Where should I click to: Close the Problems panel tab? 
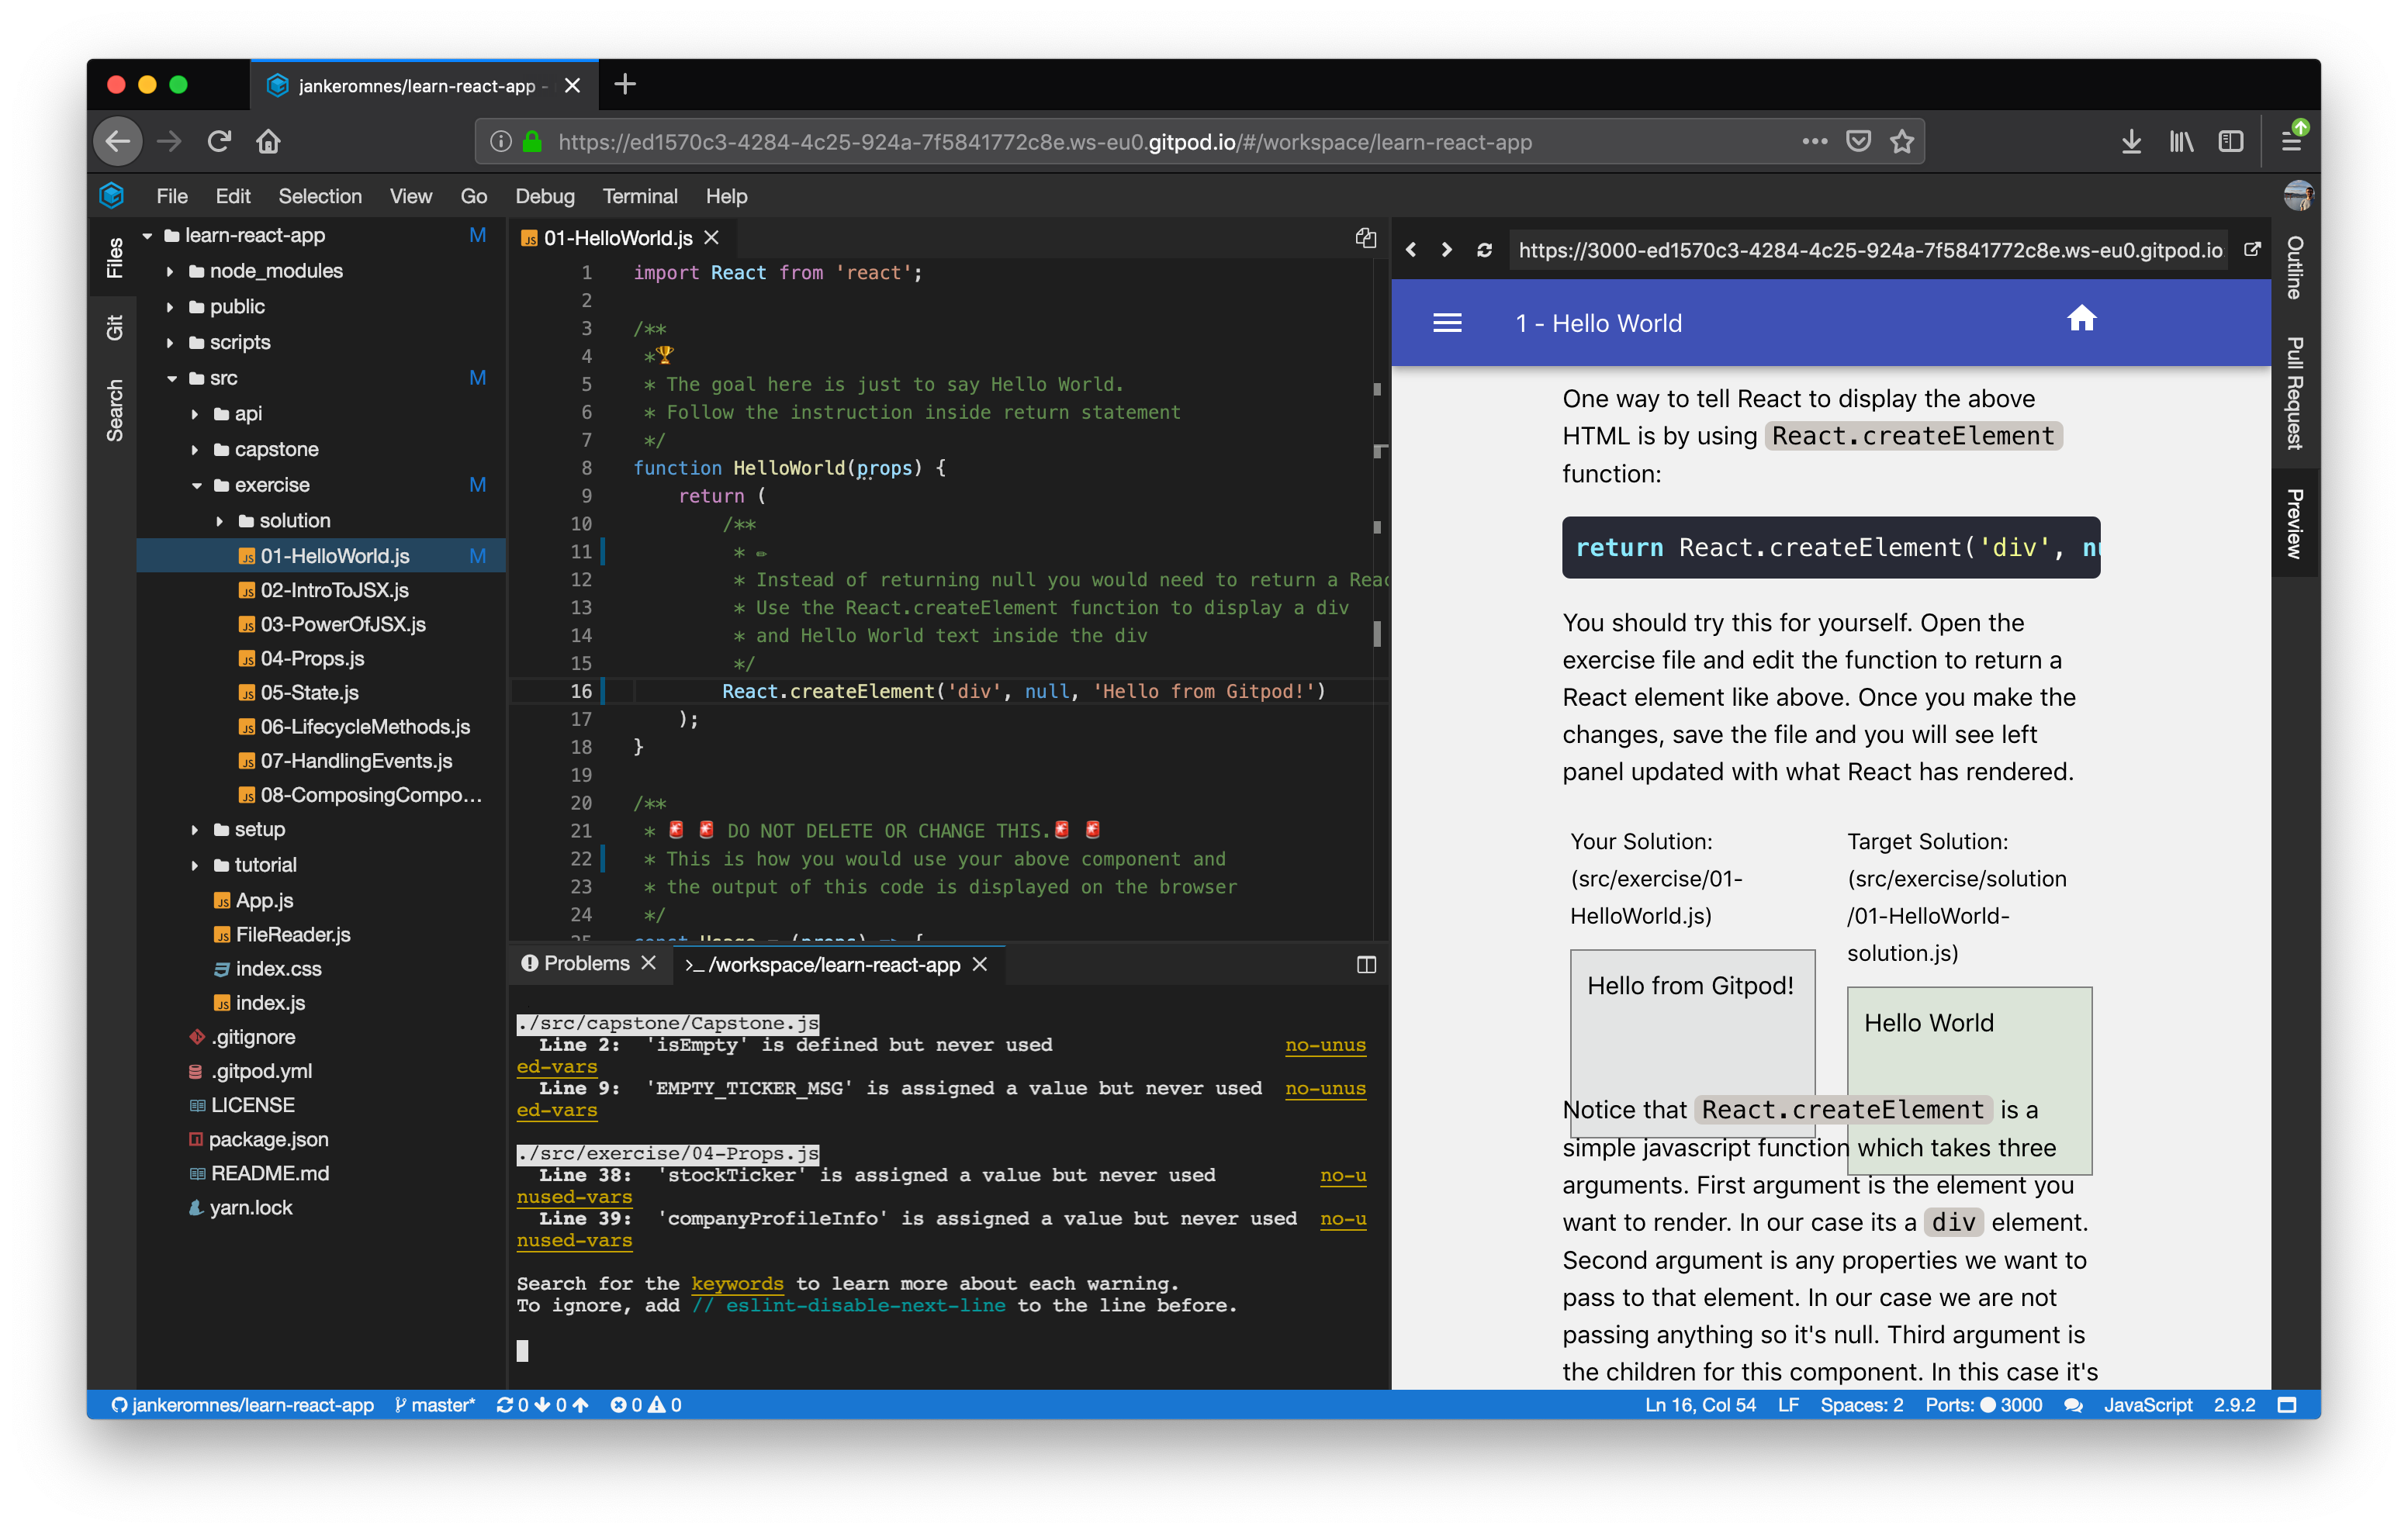click(x=649, y=963)
